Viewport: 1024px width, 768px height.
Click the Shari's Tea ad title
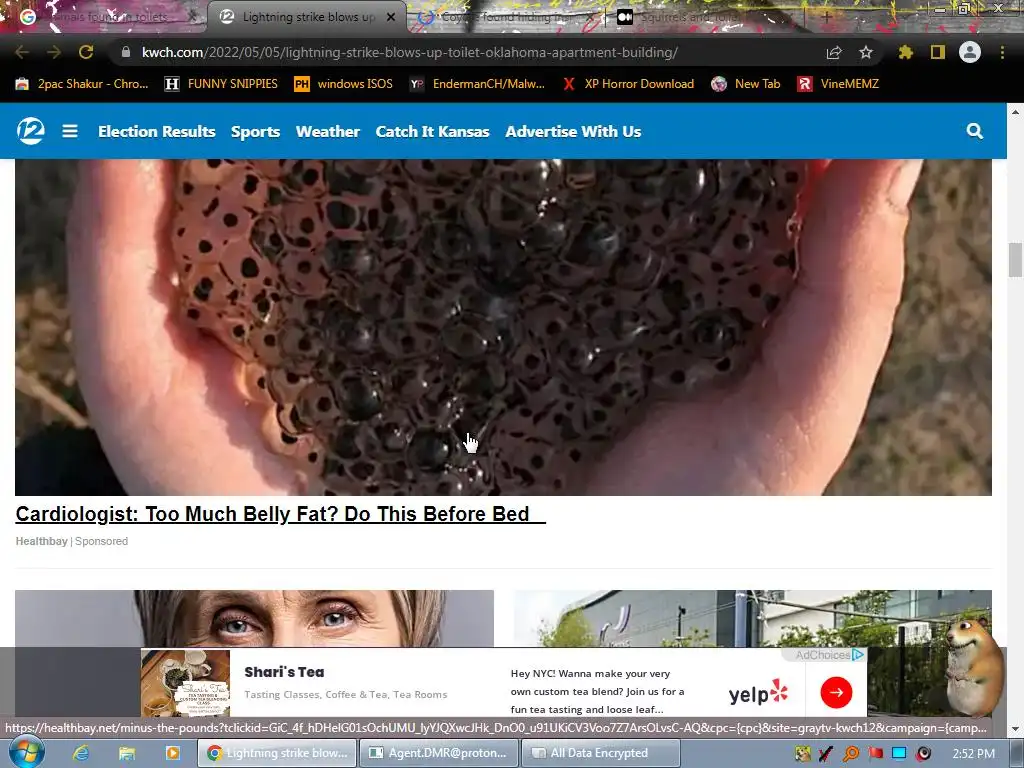(284, 672)
